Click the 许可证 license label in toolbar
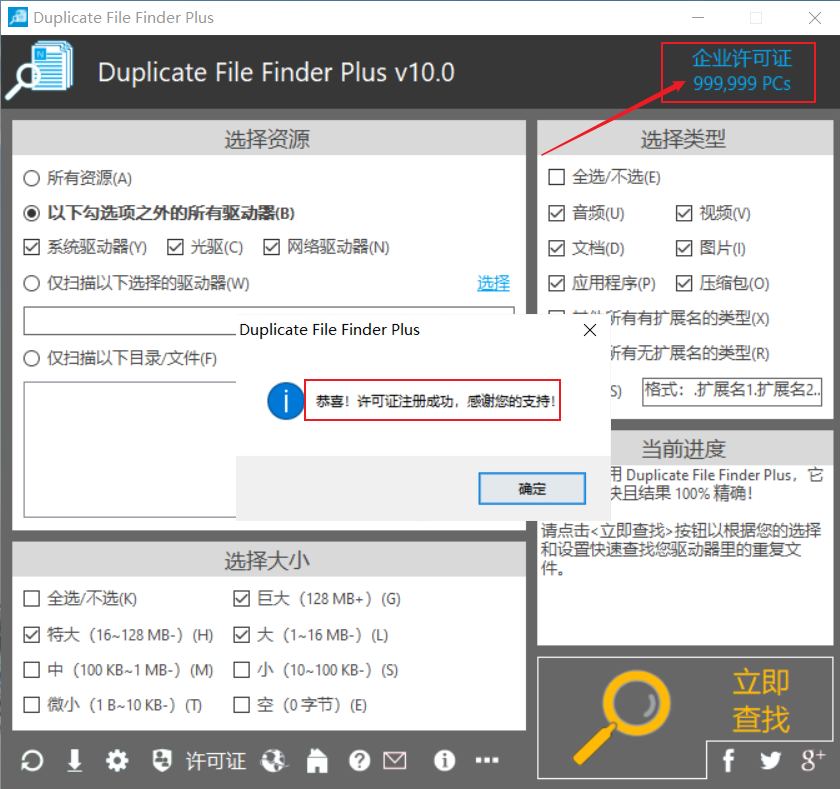This screenshot has width=840, height=789. click(216, 761)
